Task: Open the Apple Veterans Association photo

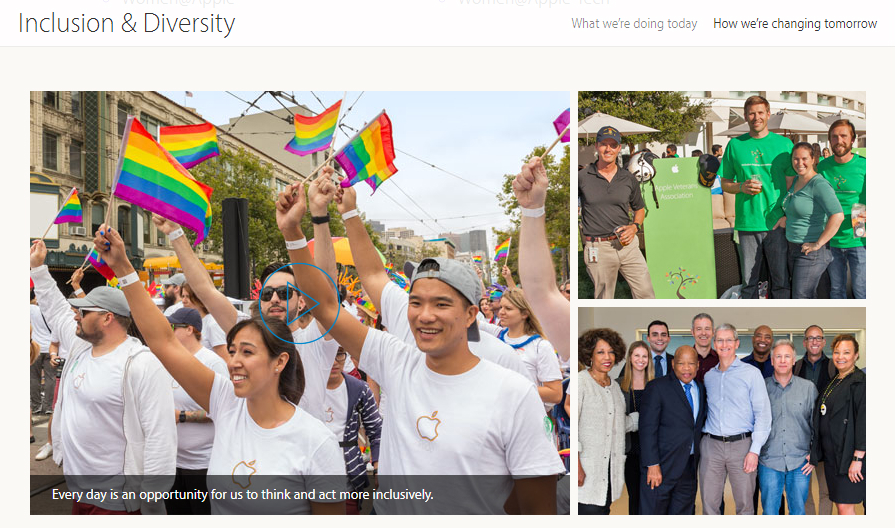Action: 721,195
